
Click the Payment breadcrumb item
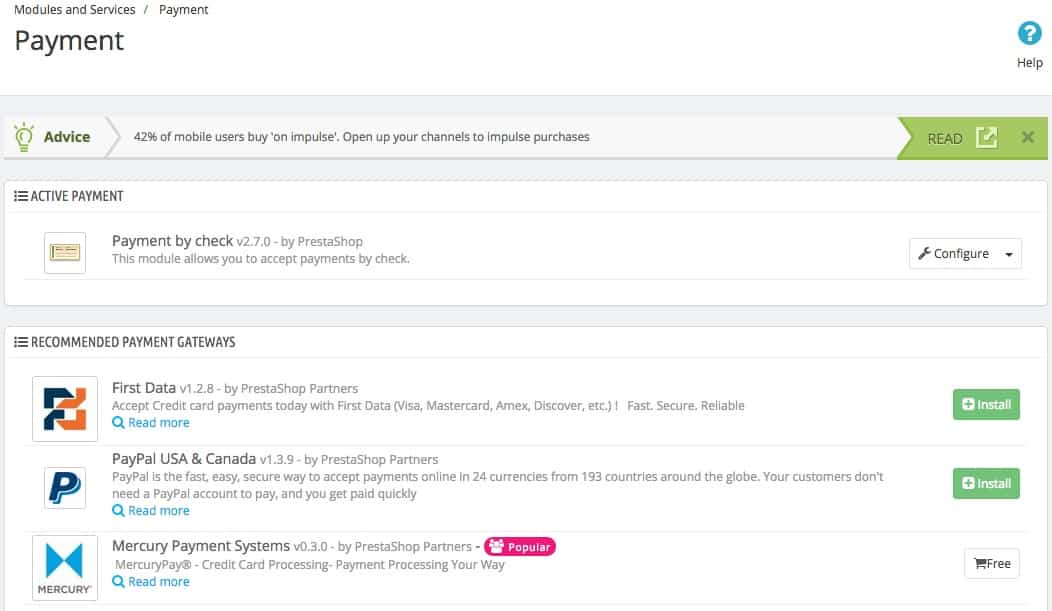183,9
